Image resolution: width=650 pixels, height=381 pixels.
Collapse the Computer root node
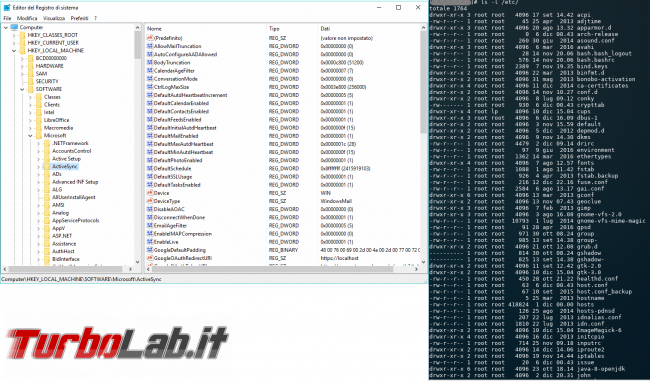(x=6, y=27)
